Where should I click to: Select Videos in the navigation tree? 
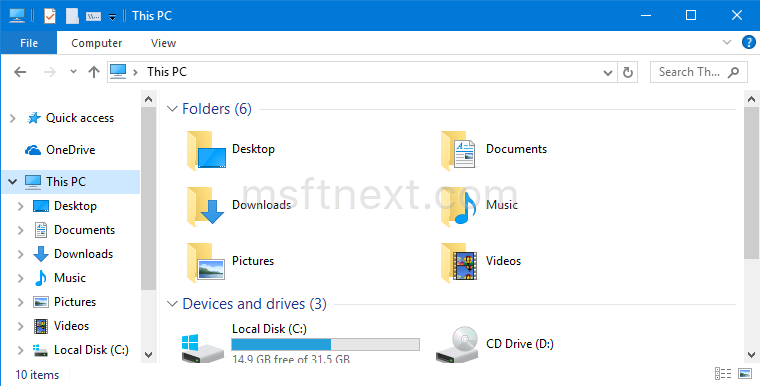click(x=71, y=326)
